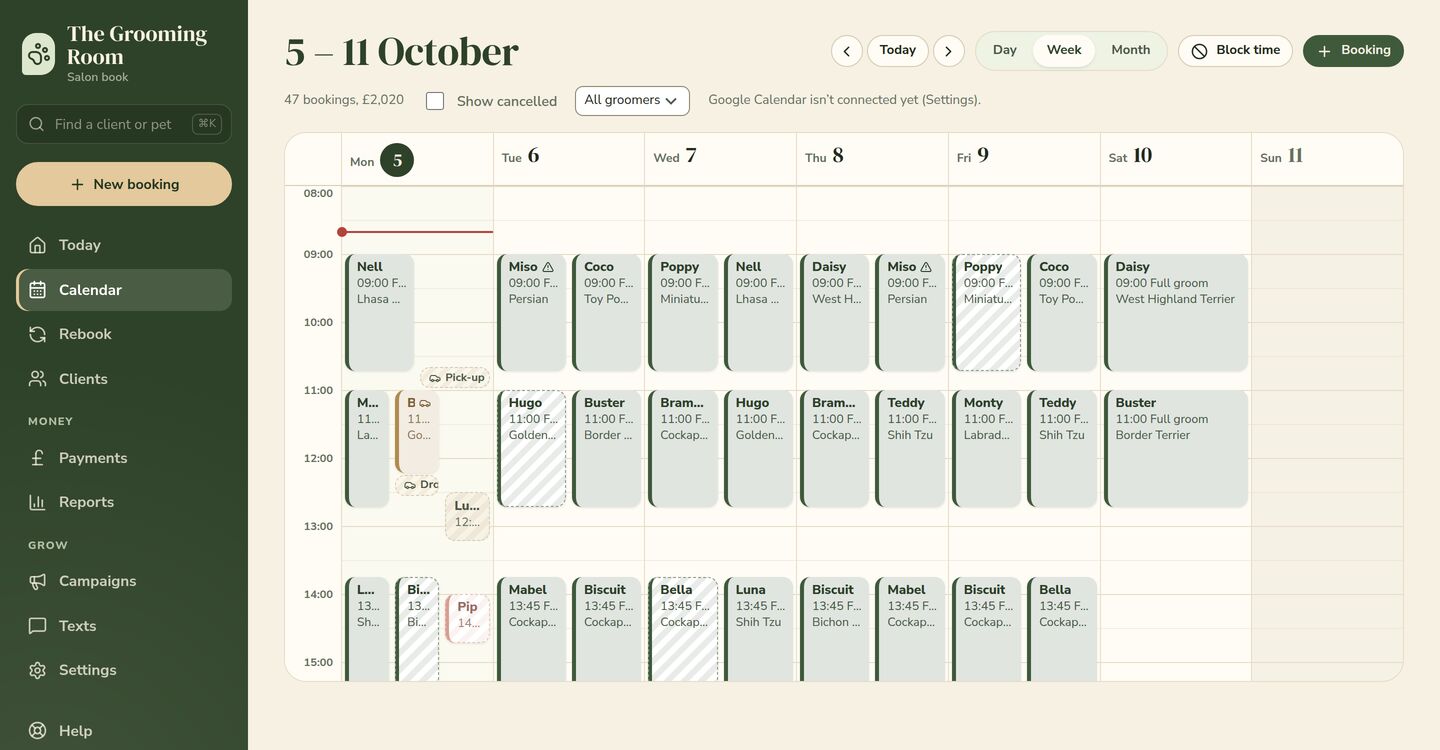Go to next week arrow
The width and height of the screenshot is (1440, 750).
tap(949, 51)
